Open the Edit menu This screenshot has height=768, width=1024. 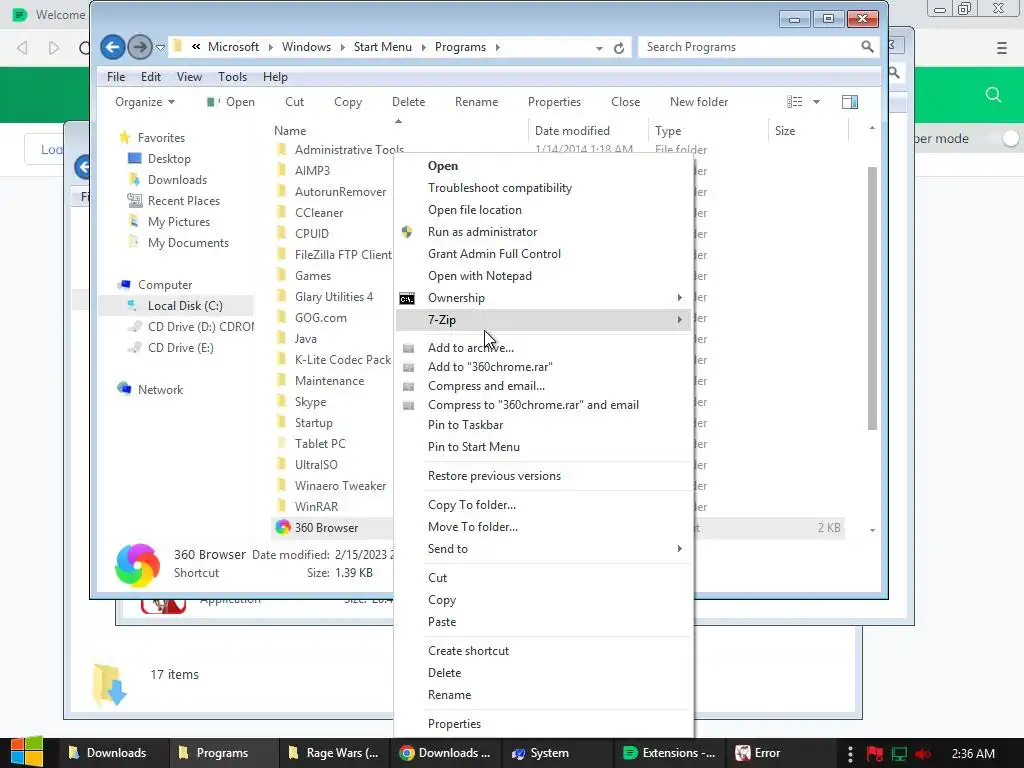tap(151, 77)
